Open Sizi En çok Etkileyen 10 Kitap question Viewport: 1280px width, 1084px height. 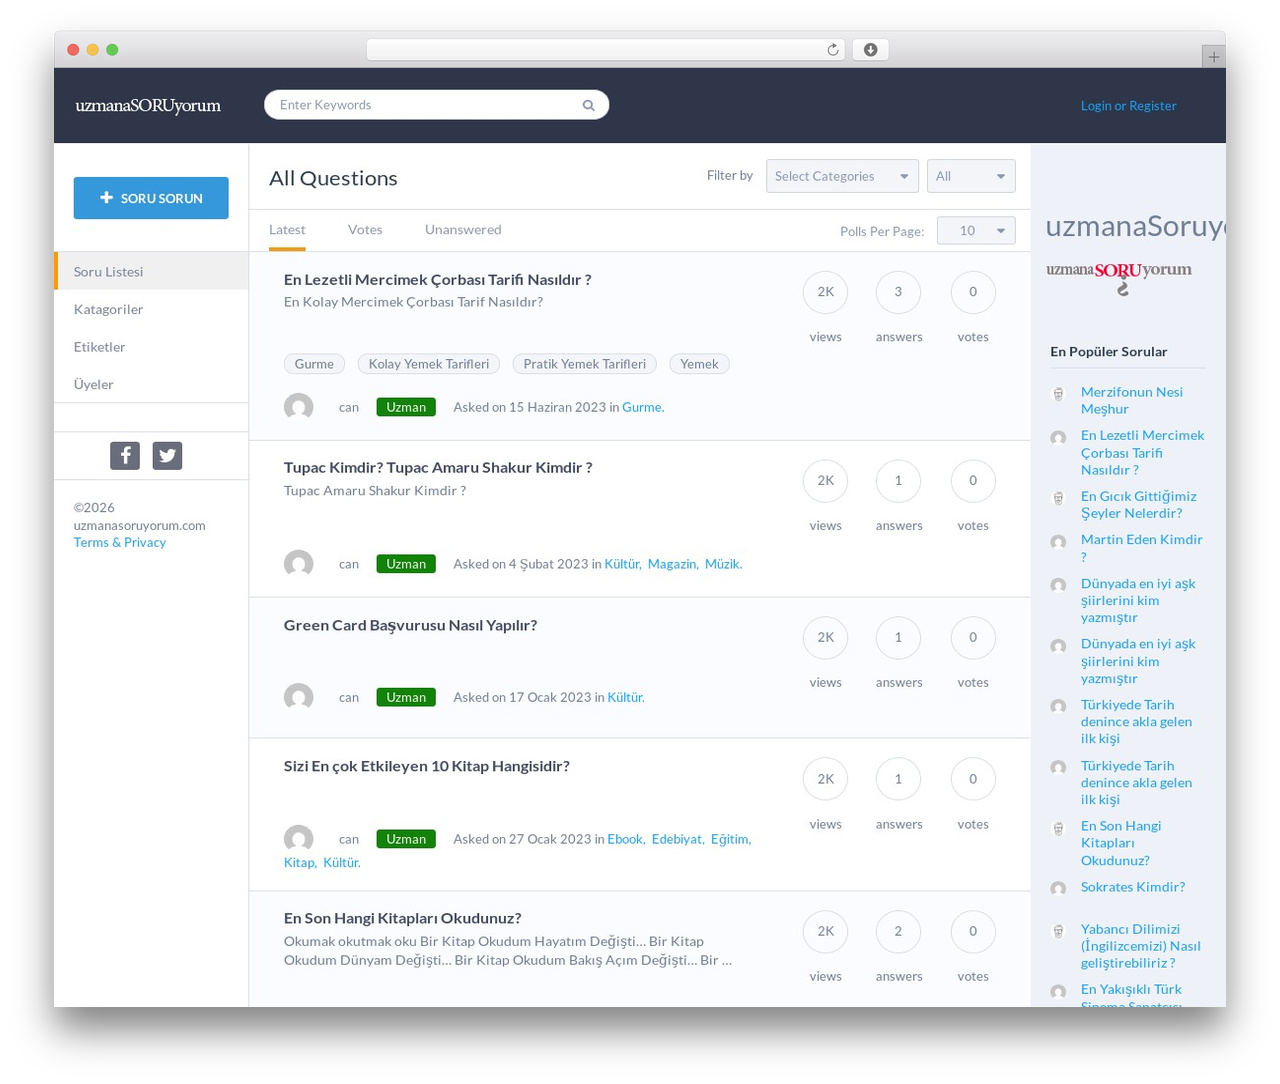point(427,767)
